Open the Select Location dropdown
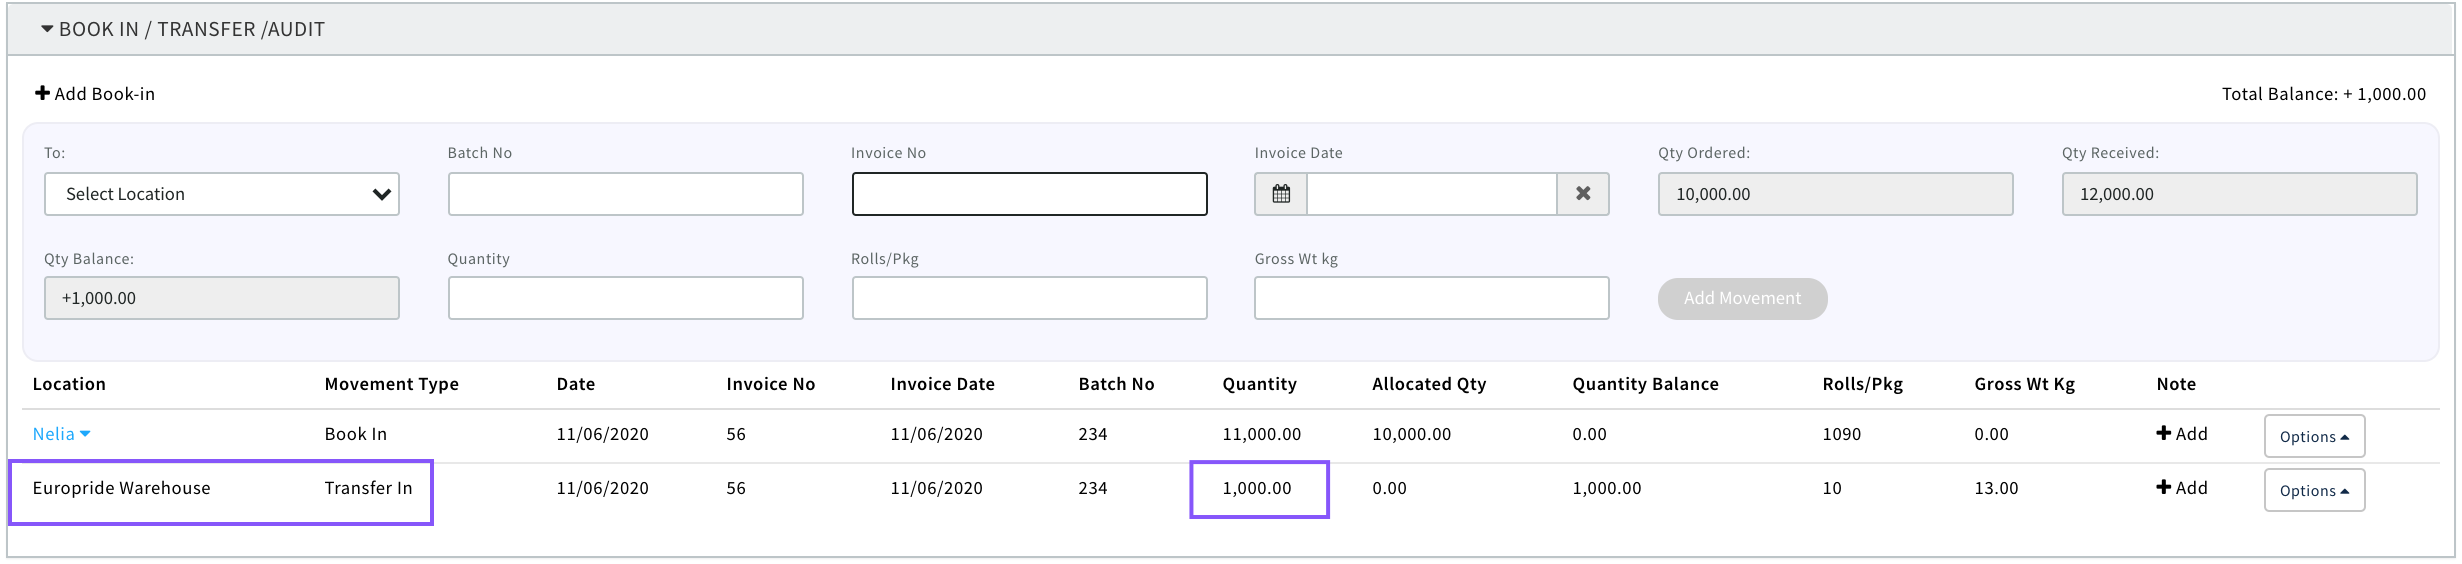Viewport: 2462px width, 564px height. 221,194
